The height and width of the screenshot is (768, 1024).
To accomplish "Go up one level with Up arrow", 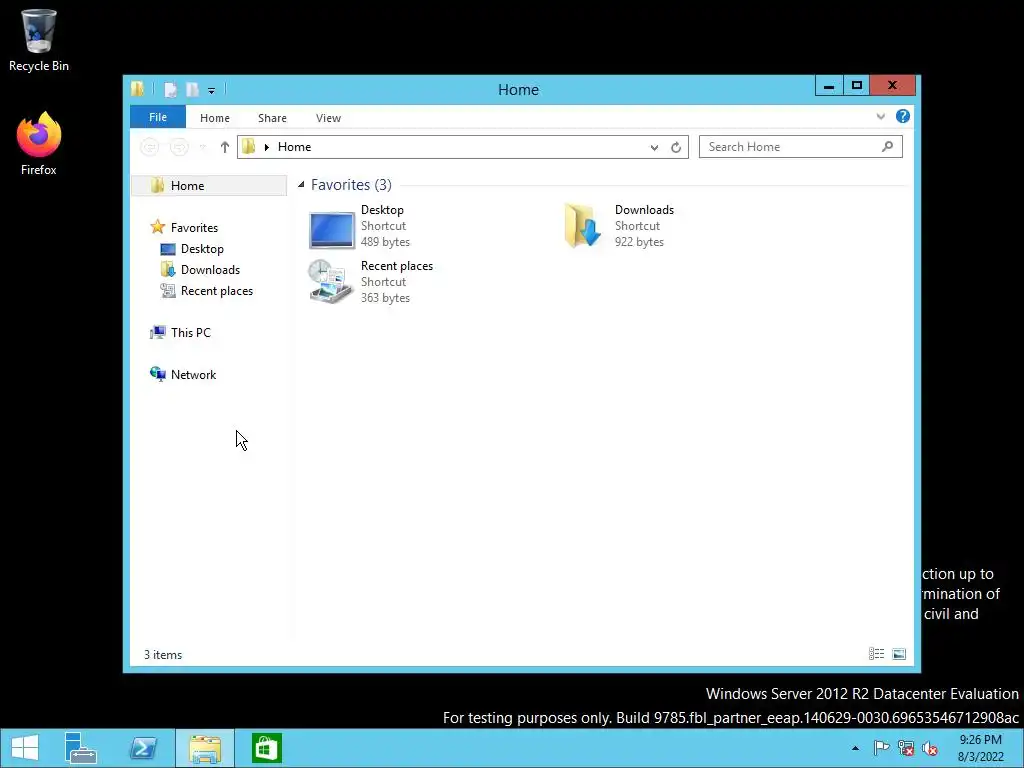I will coord(225,147).
